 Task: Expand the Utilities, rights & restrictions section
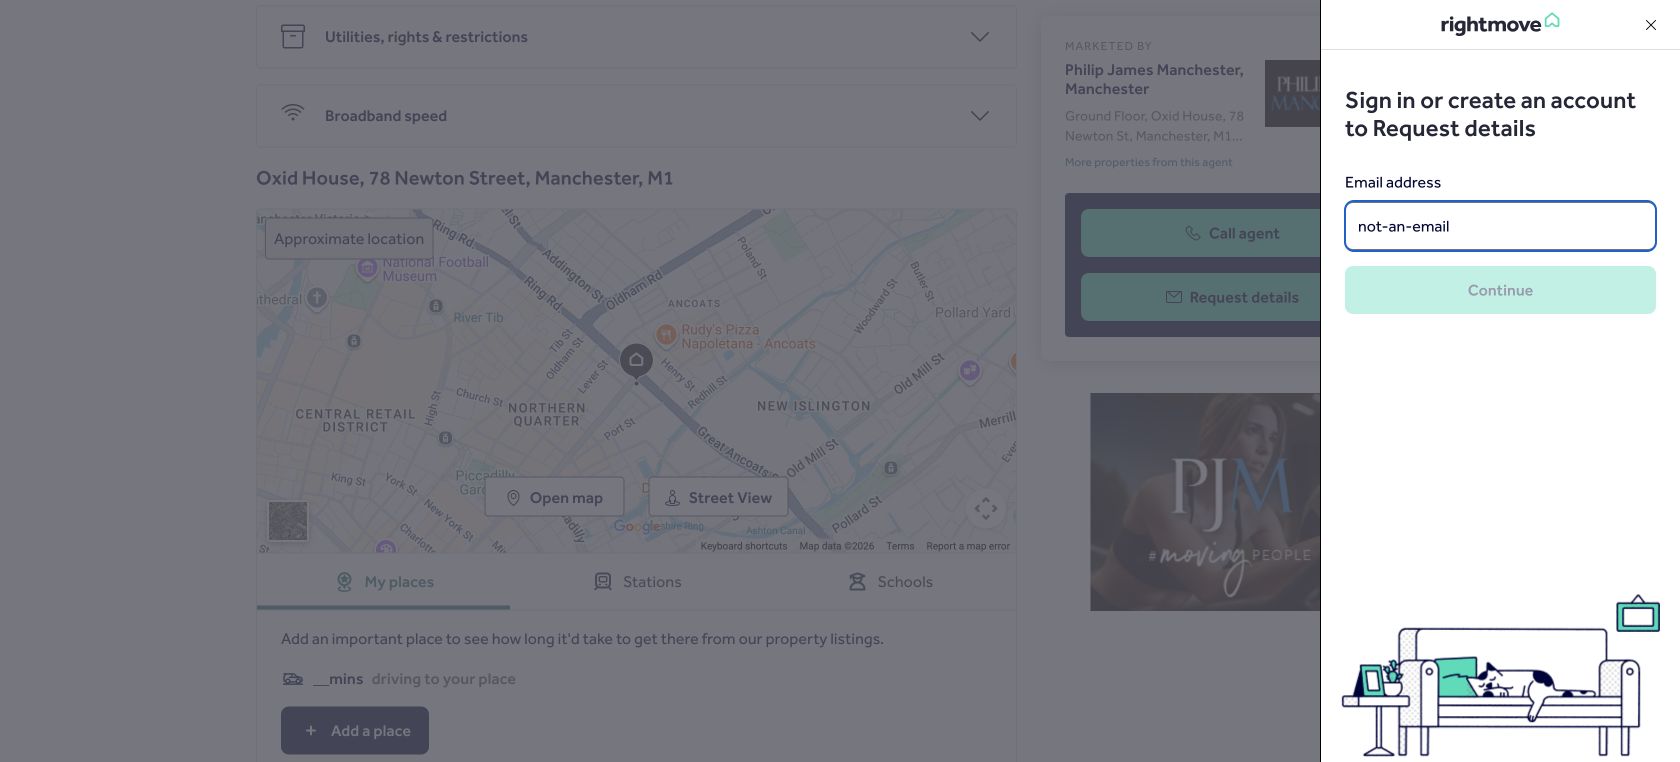(636, 37)
